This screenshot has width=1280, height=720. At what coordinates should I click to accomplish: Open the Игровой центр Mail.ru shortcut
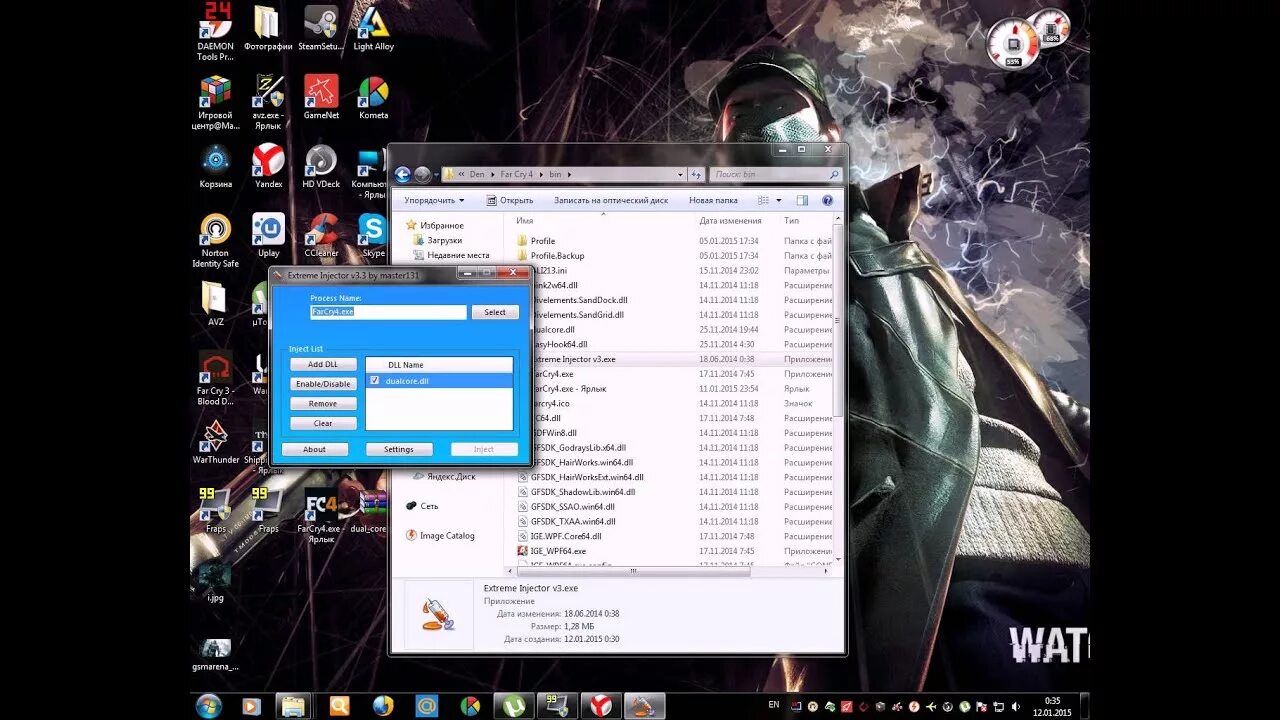pos(215,102)
